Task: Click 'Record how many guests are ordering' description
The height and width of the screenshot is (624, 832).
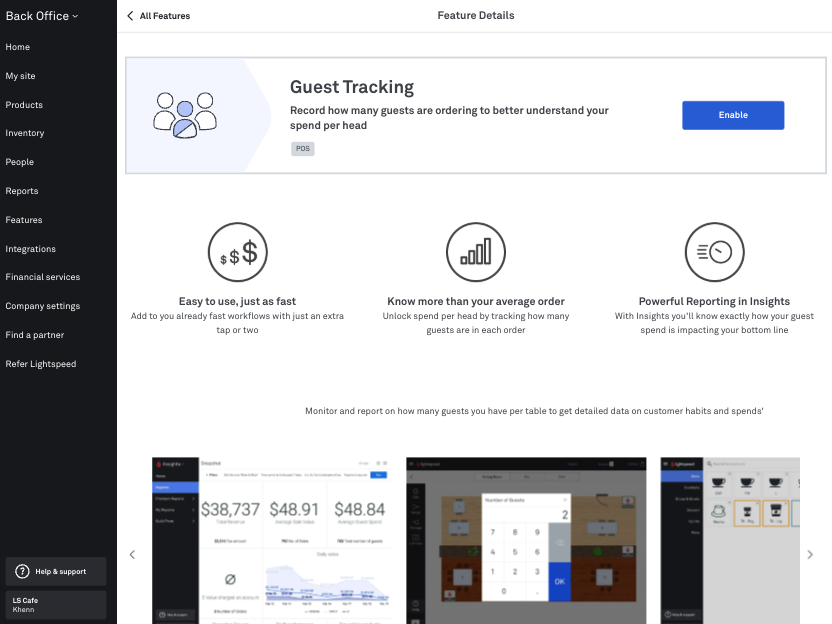Action: pos(449,118)
